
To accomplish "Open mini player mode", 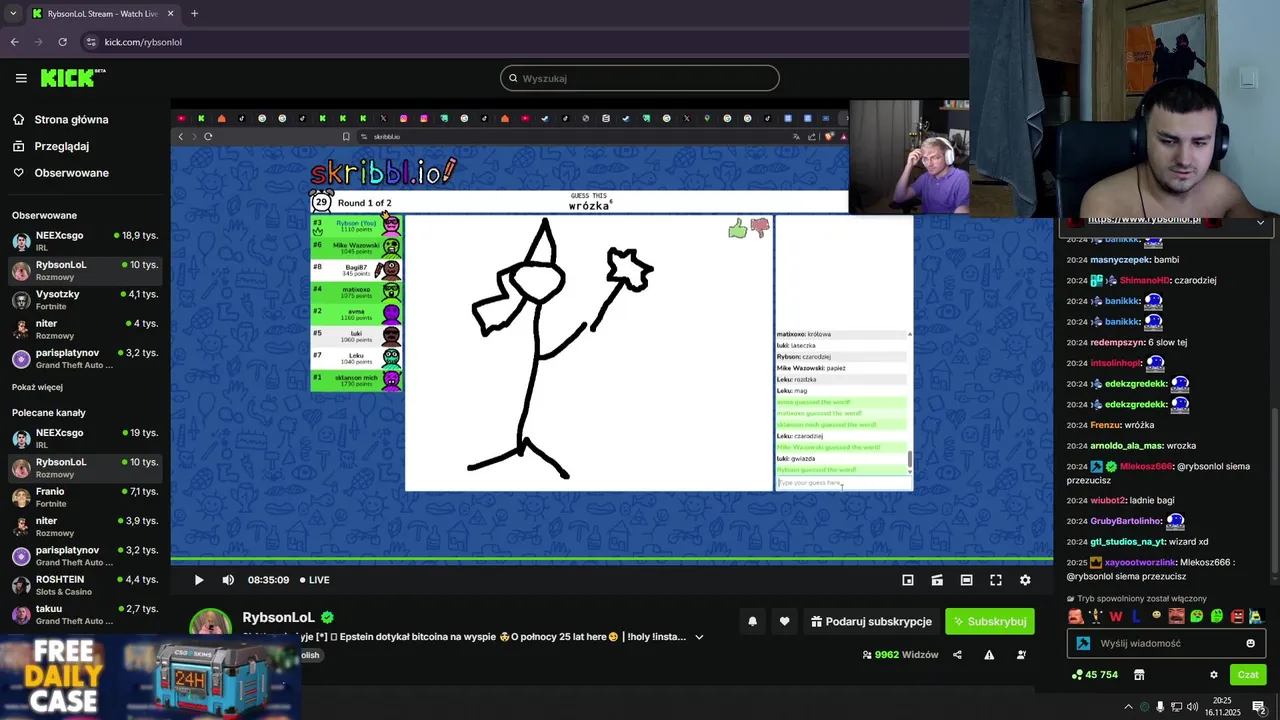I will point(908,580).
